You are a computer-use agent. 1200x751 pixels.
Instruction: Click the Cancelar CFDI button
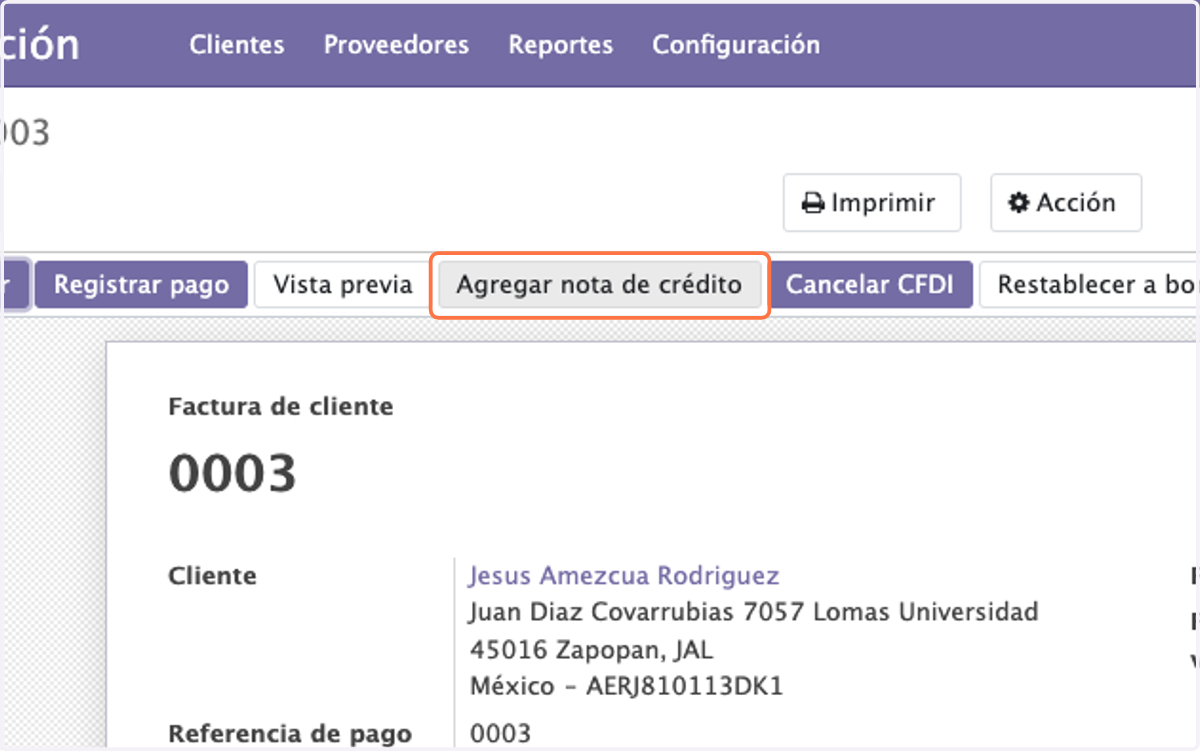[870, 285]
